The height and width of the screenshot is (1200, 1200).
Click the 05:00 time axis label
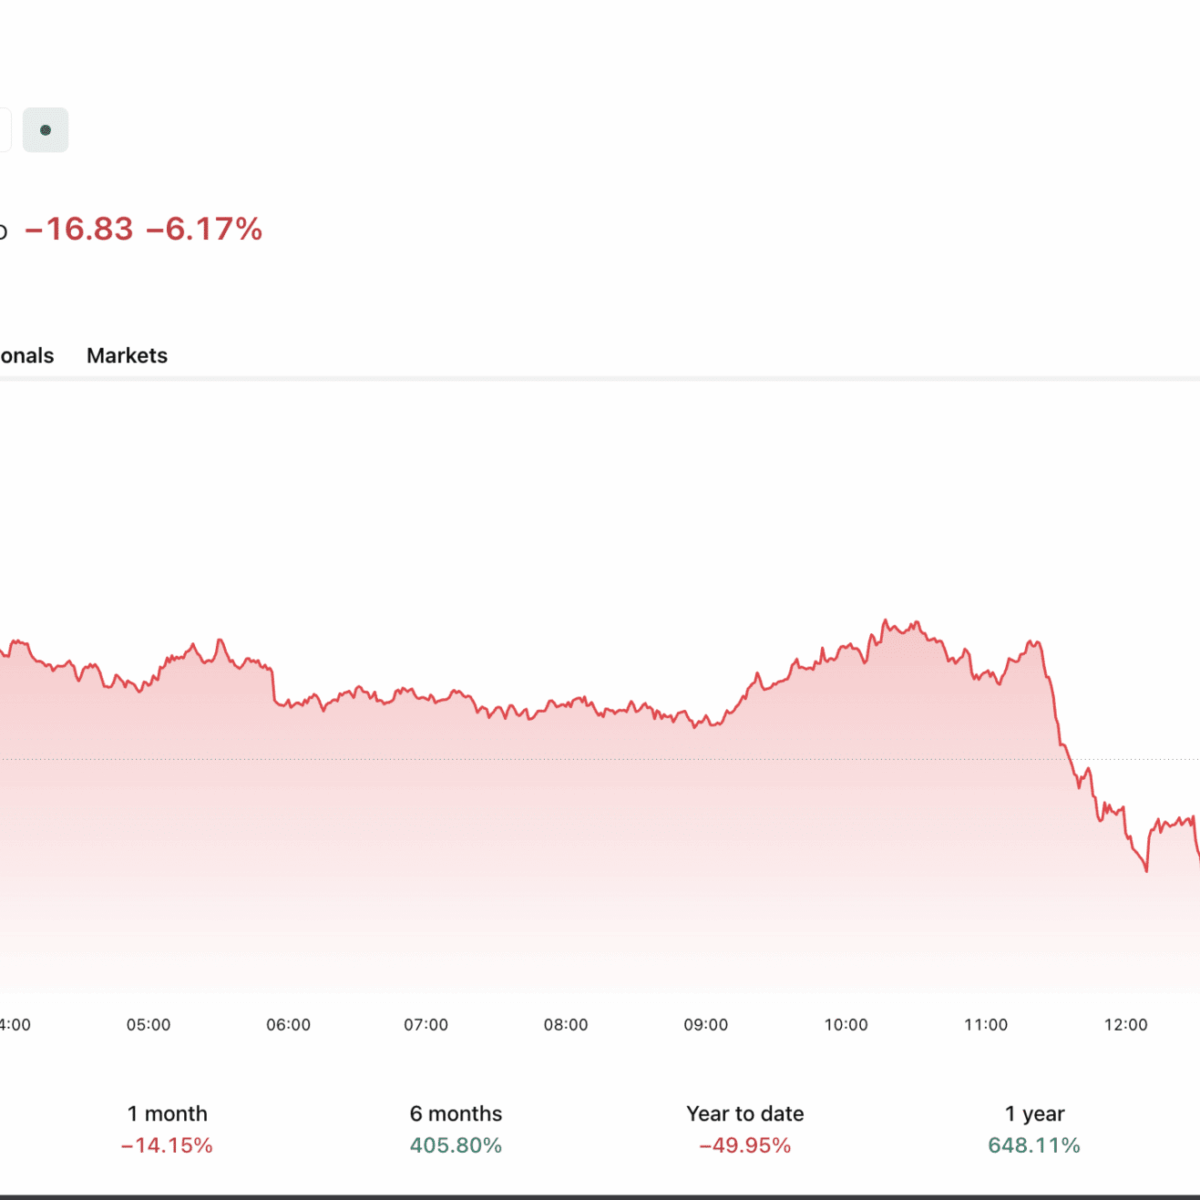[148, 1025]
